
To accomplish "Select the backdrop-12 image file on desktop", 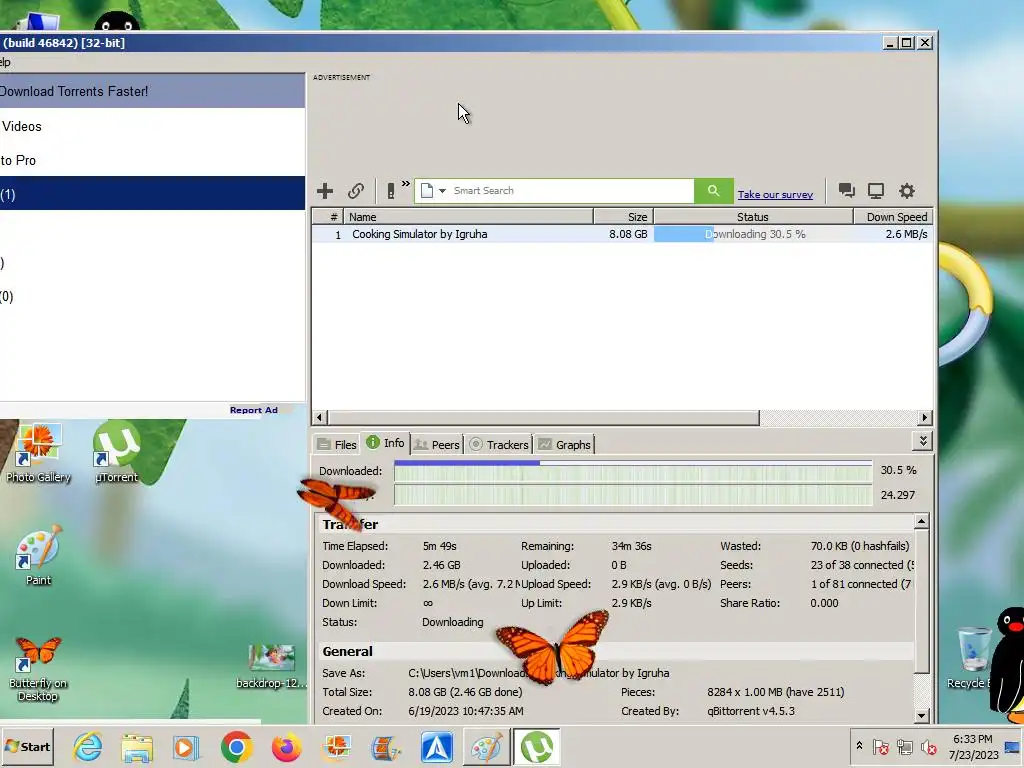I will click(x=271, y=666).
